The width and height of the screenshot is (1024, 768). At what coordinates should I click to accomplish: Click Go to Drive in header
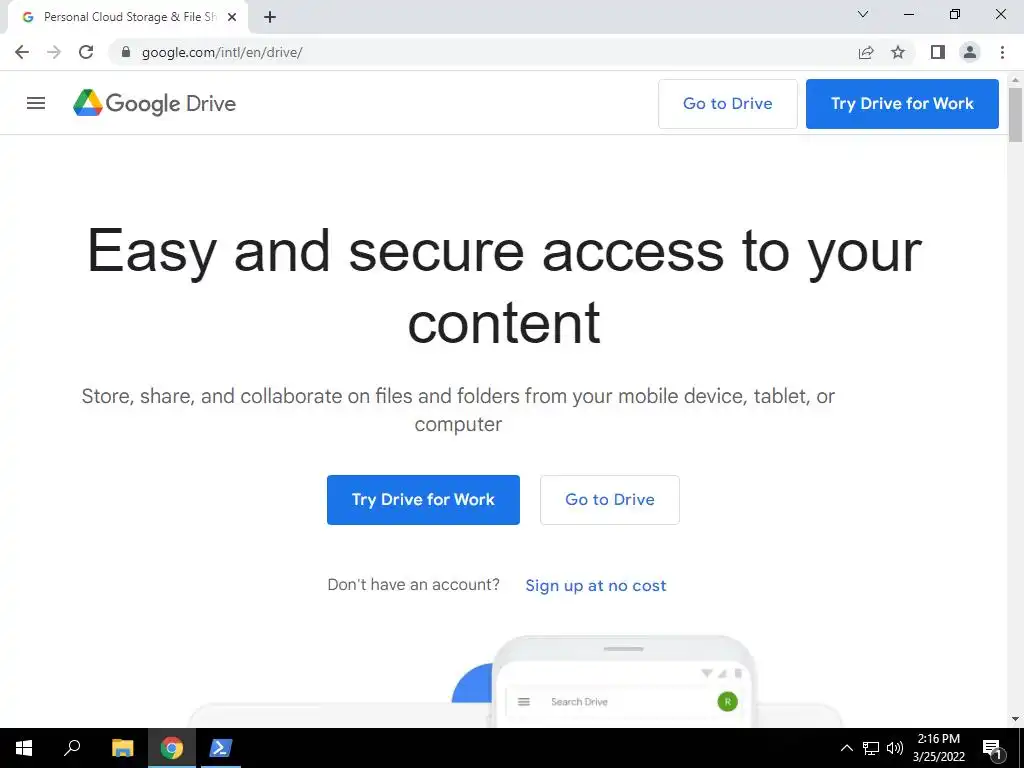(728, 104)
